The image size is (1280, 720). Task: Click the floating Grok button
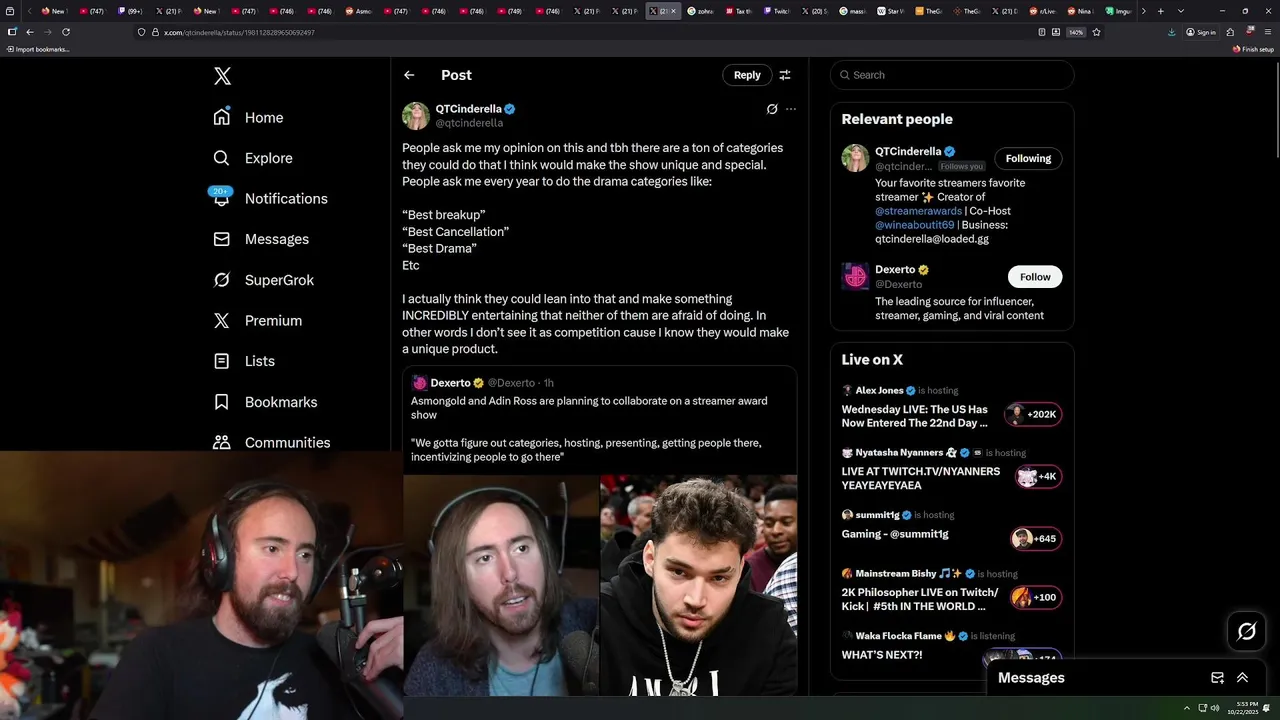[x=1246, y=631]
